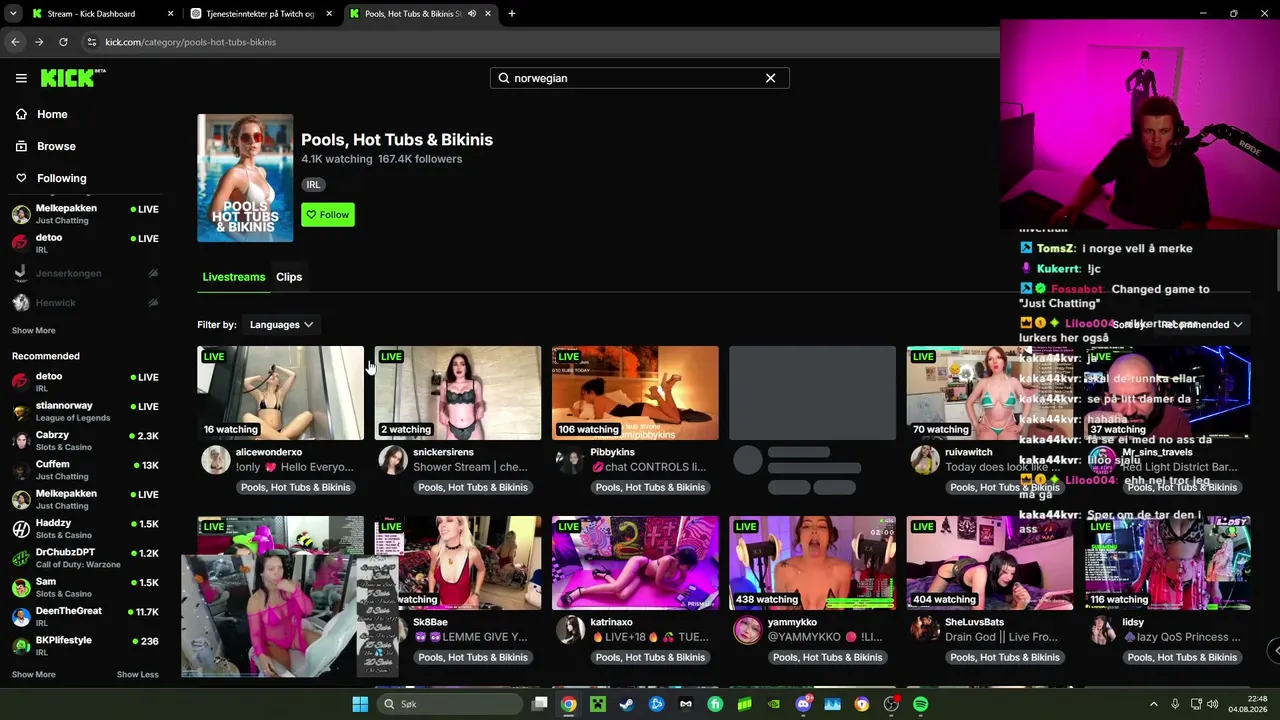Open alicewonderxo stream thumbnail

280,393
